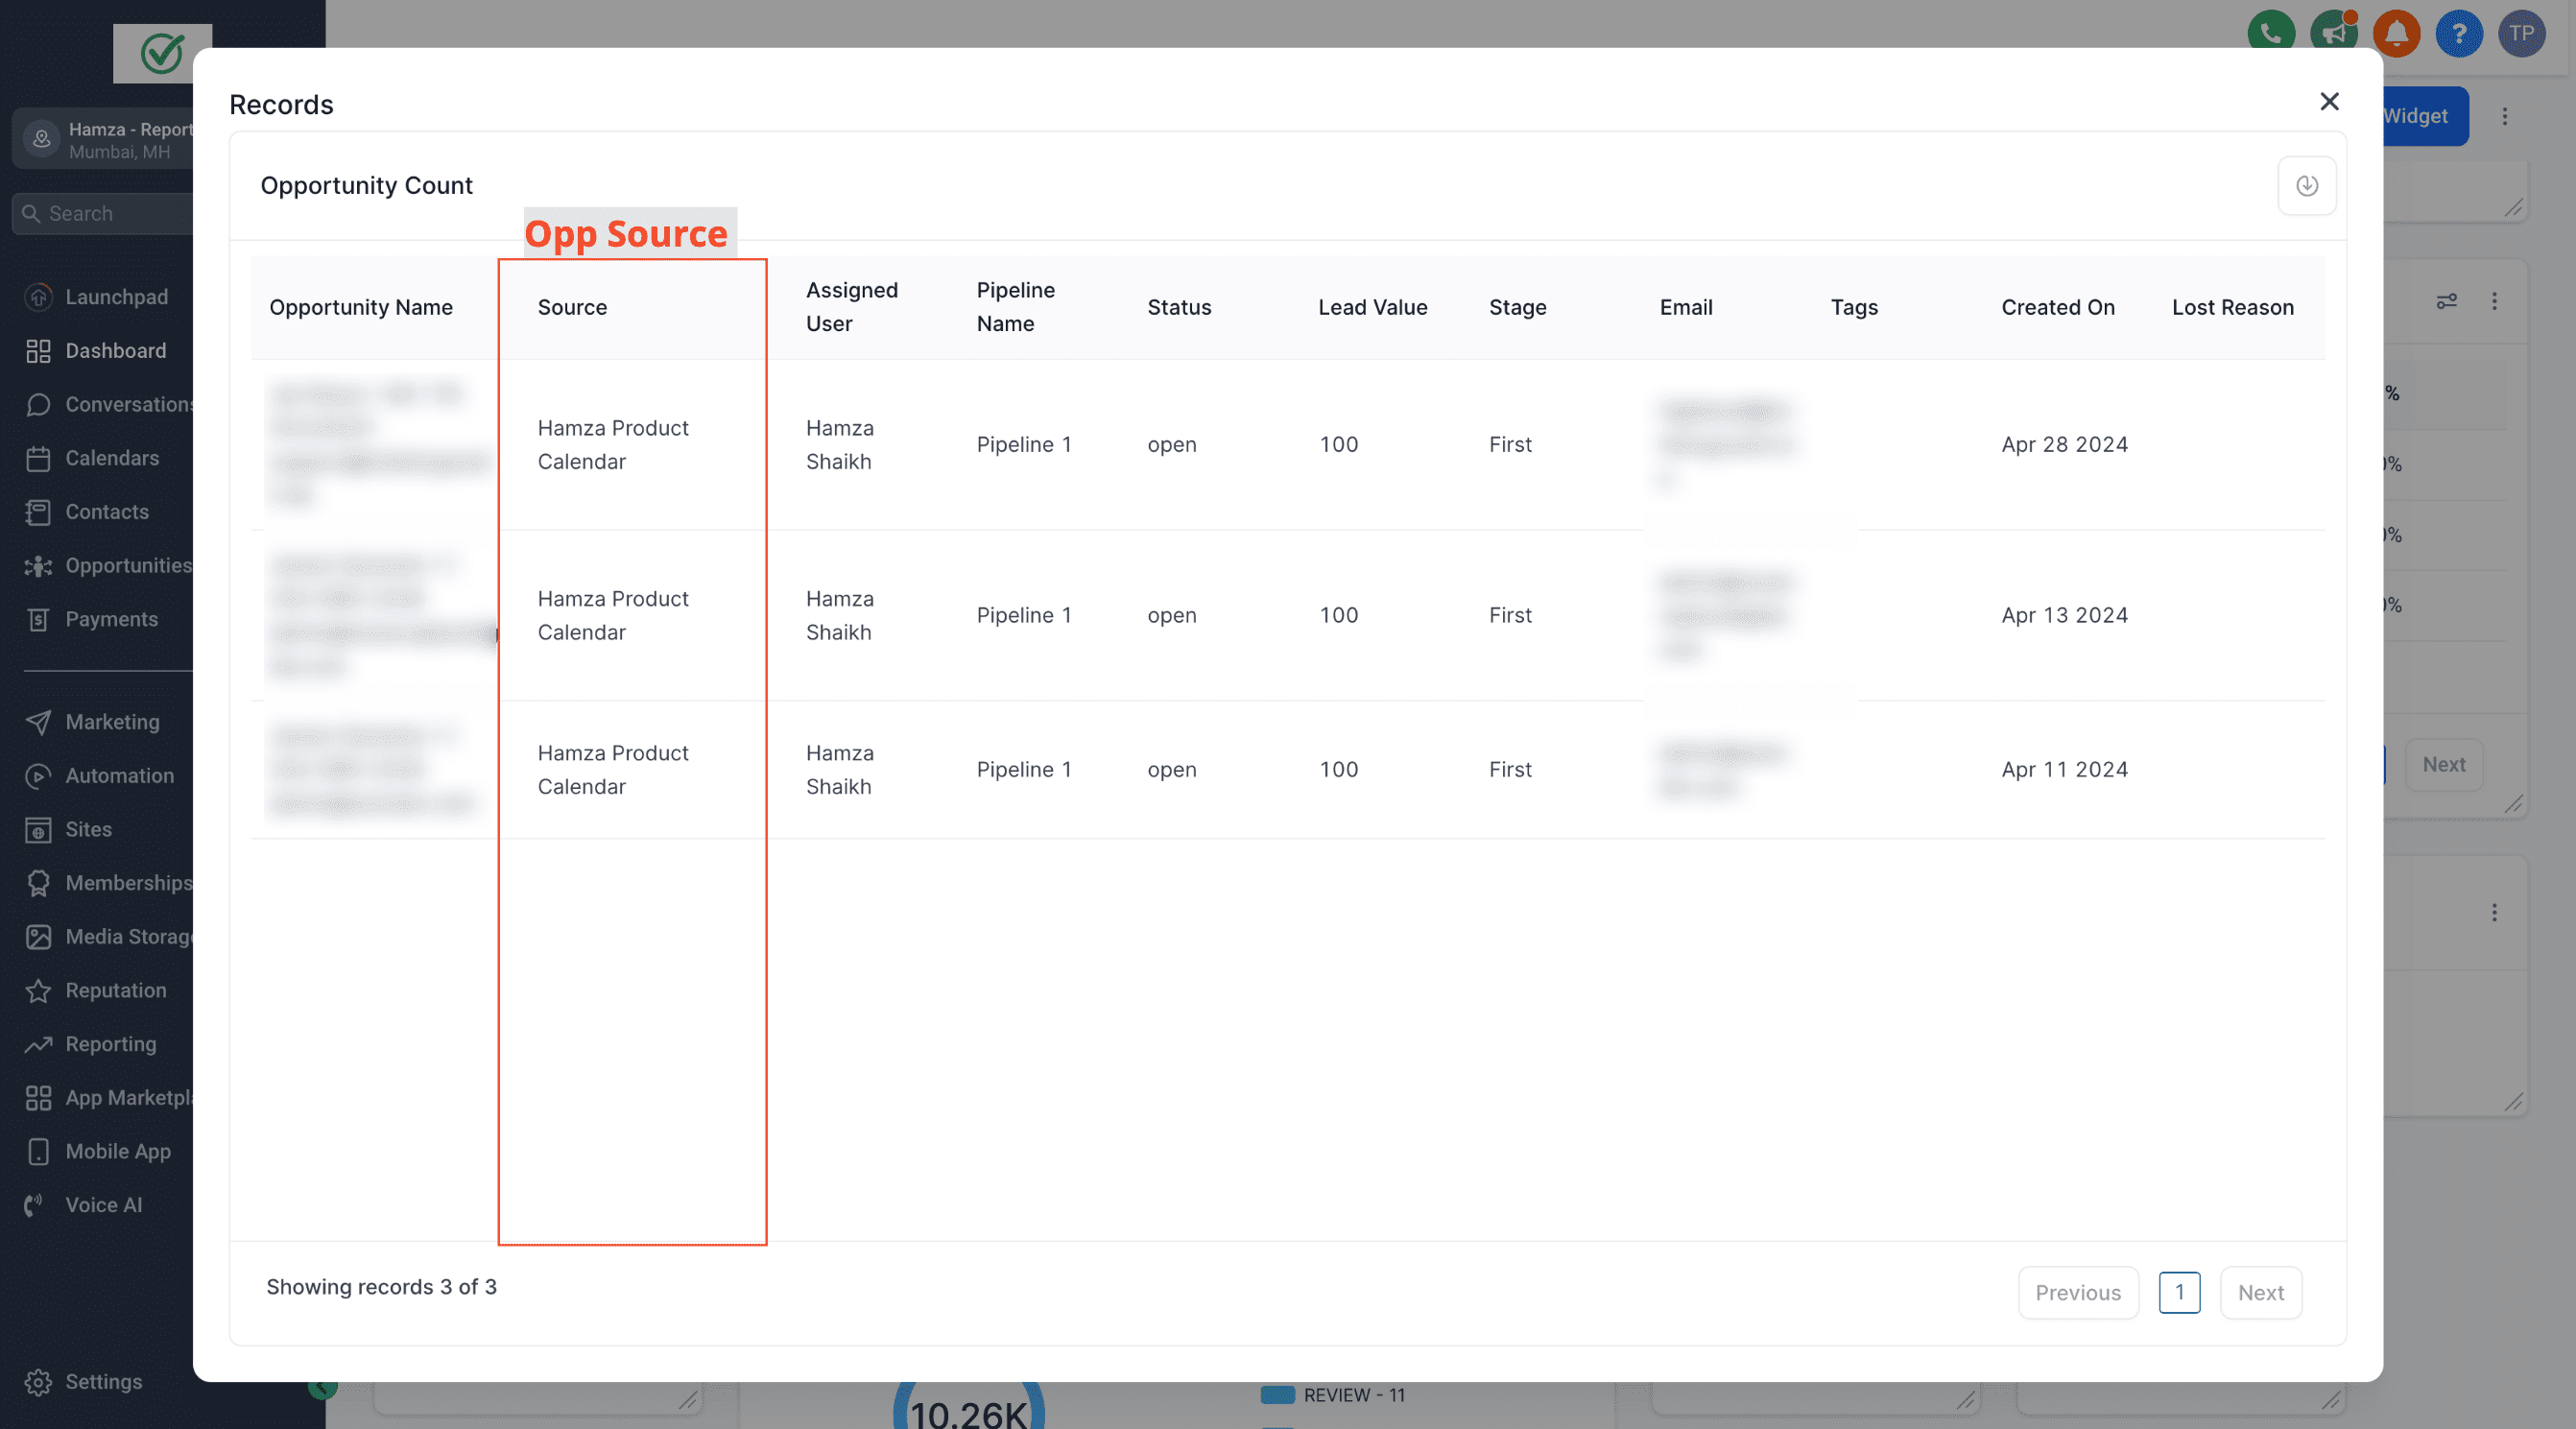Click the app logo checkmark
Screen dimensions: 2576x1429
coord(162,53)
